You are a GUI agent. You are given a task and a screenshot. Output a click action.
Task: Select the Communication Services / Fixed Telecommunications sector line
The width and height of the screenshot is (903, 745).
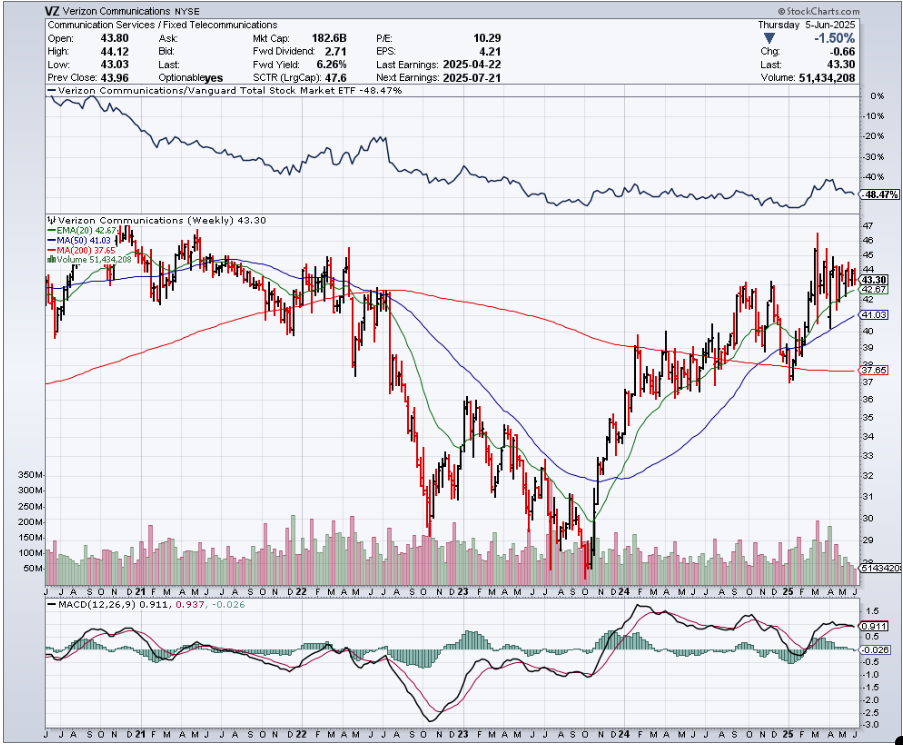tap(162, 25)
